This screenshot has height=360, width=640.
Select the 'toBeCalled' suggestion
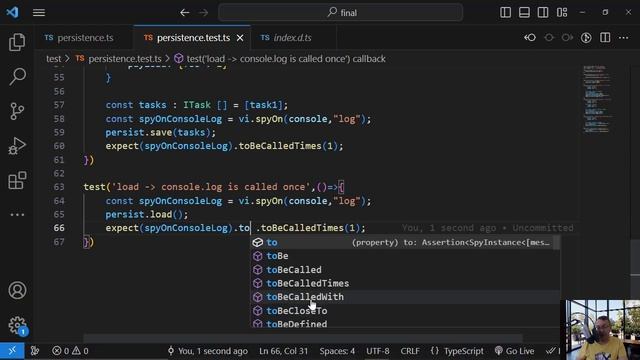point(405,269)
